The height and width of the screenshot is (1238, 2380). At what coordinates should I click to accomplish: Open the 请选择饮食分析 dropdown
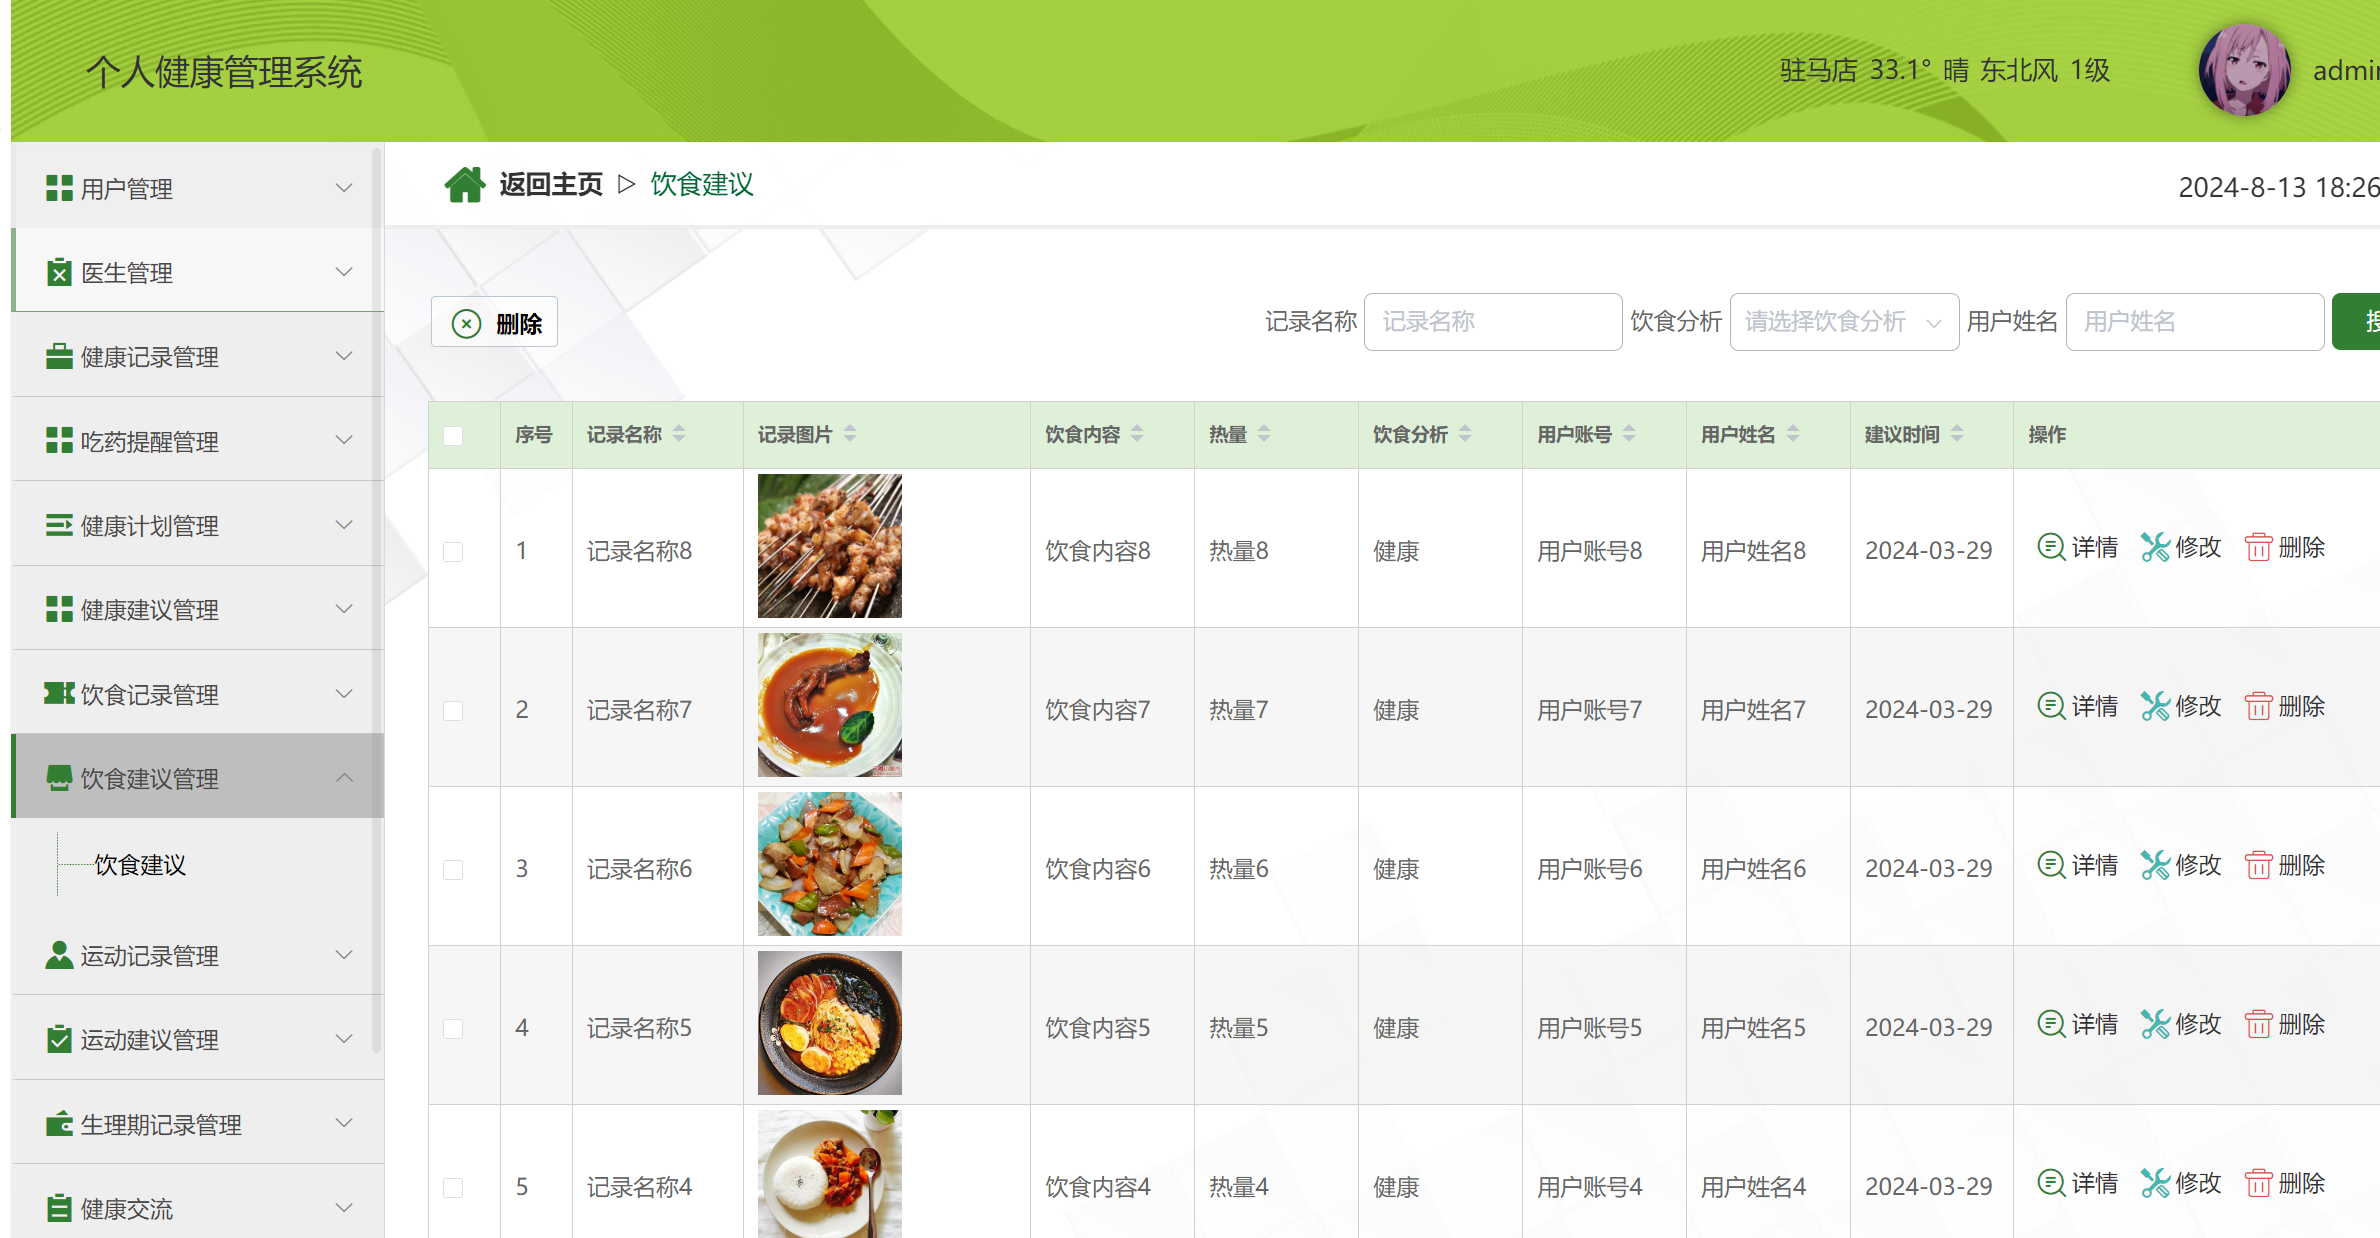click(x=1843, y=321)
